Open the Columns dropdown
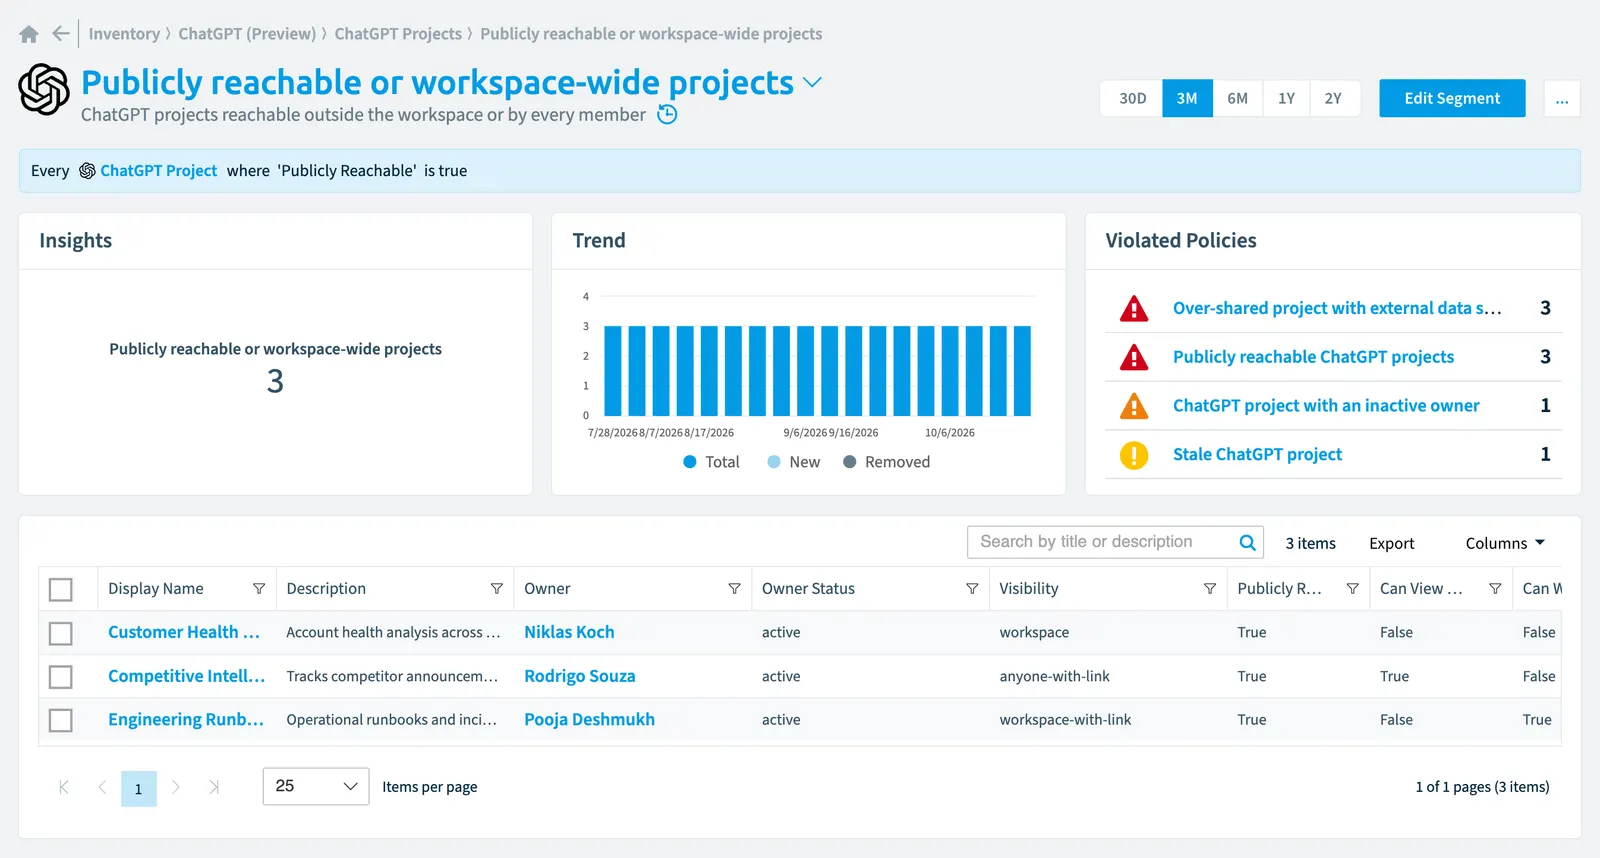1600x858 pixels. (1505, 543)
